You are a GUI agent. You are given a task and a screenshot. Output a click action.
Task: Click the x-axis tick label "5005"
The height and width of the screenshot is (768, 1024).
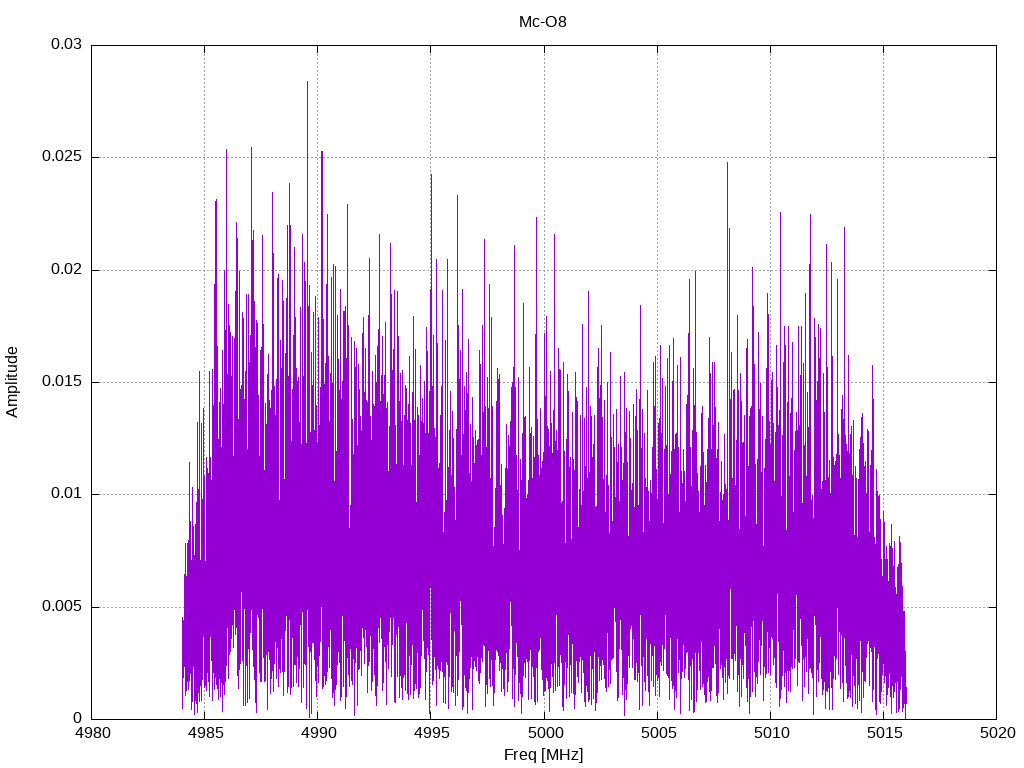(x=658, y=733)
